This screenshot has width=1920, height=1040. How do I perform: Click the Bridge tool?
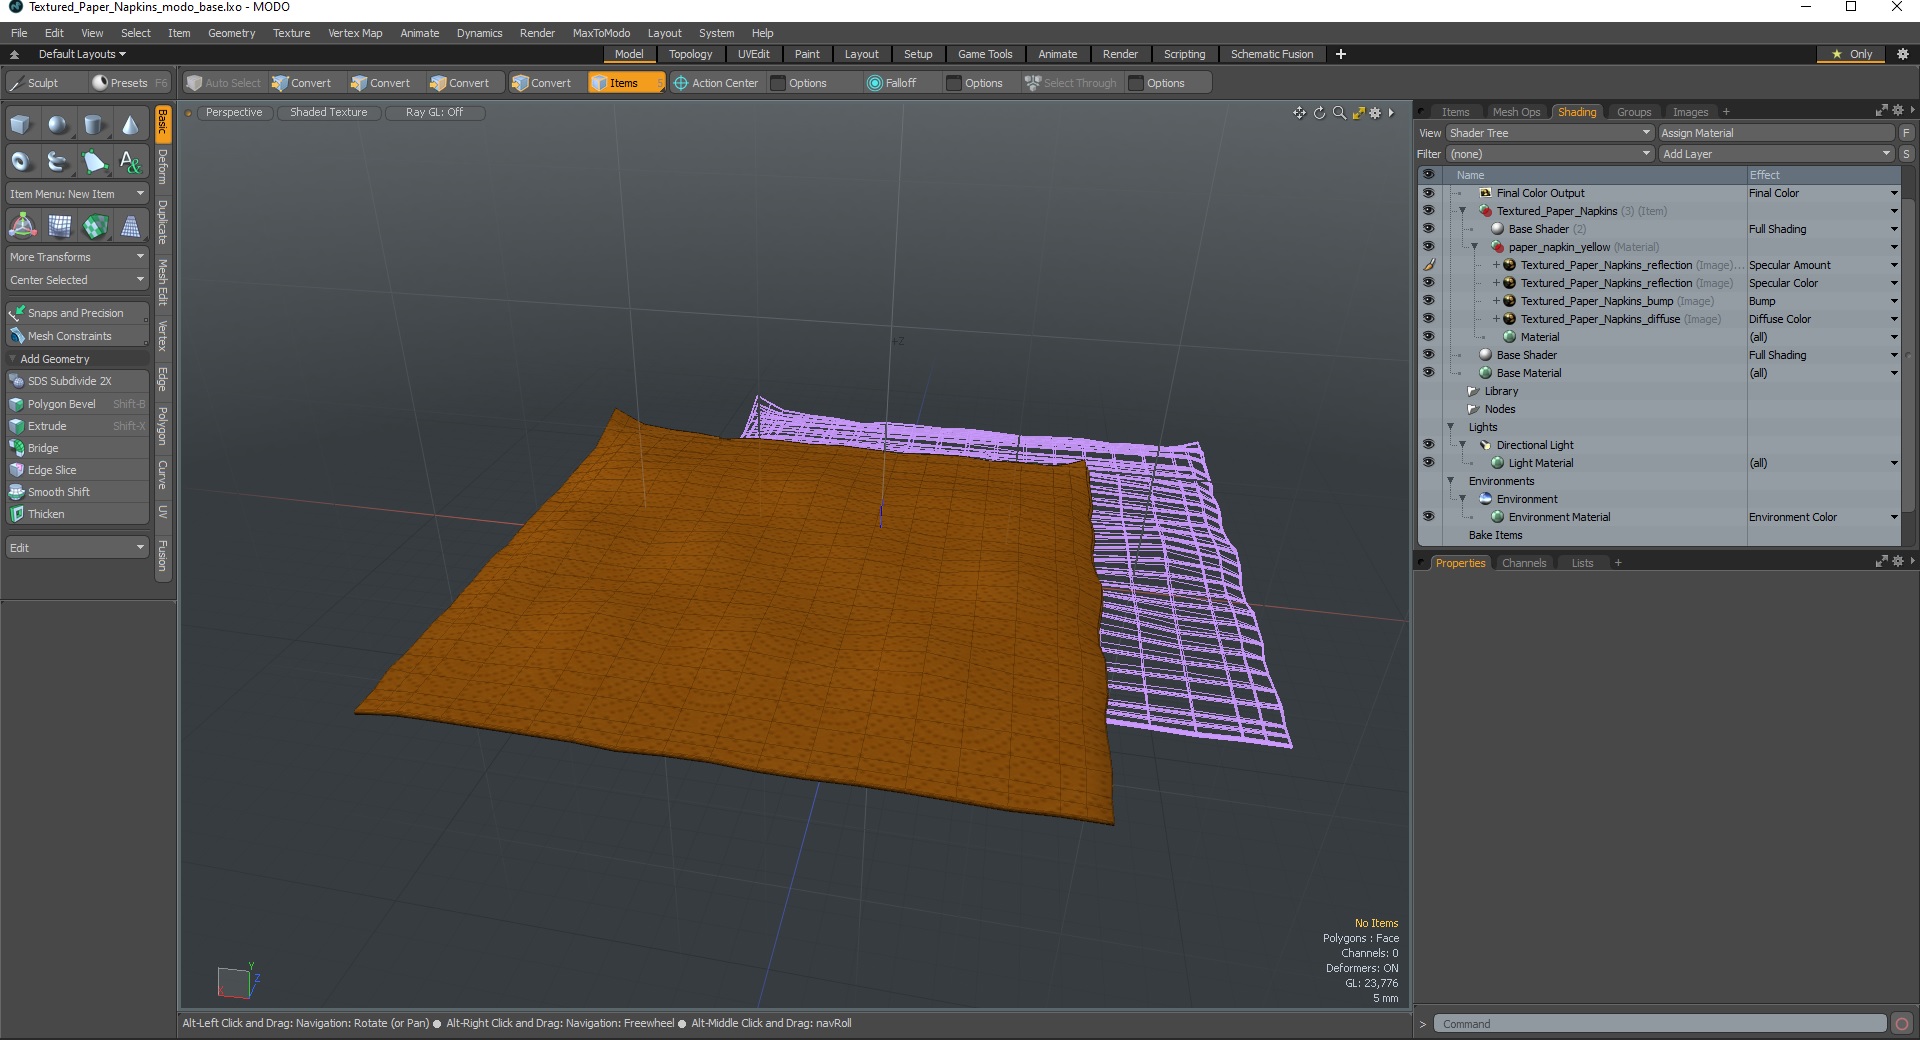coord(78,448)
